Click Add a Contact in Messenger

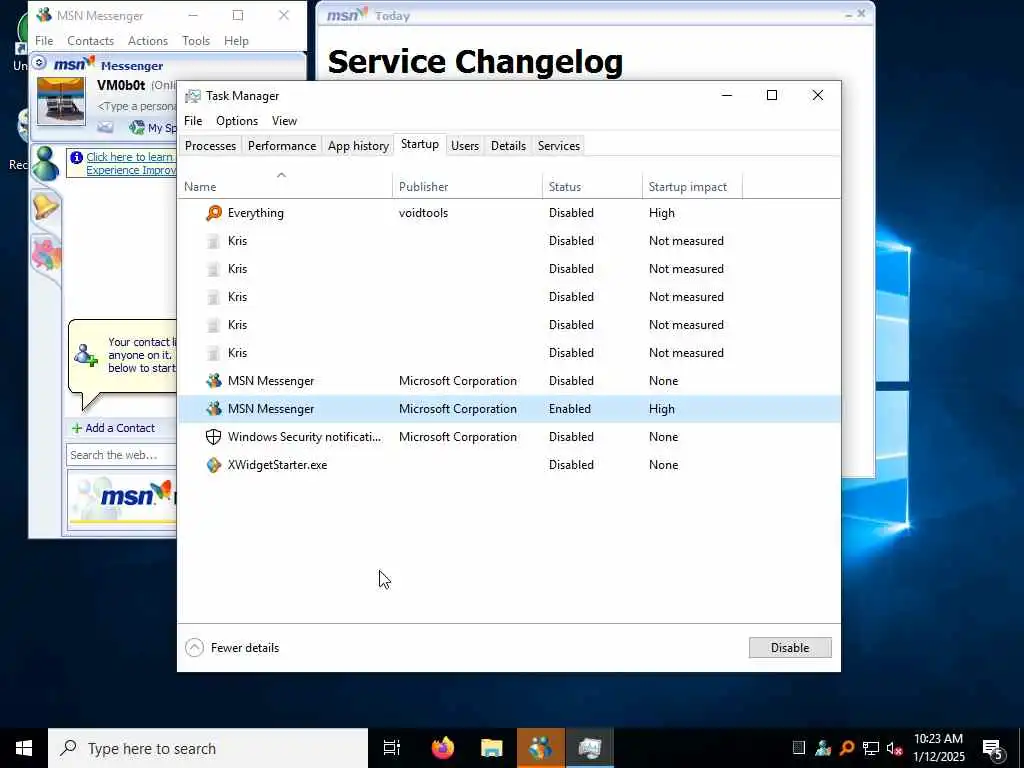(114, 428)
